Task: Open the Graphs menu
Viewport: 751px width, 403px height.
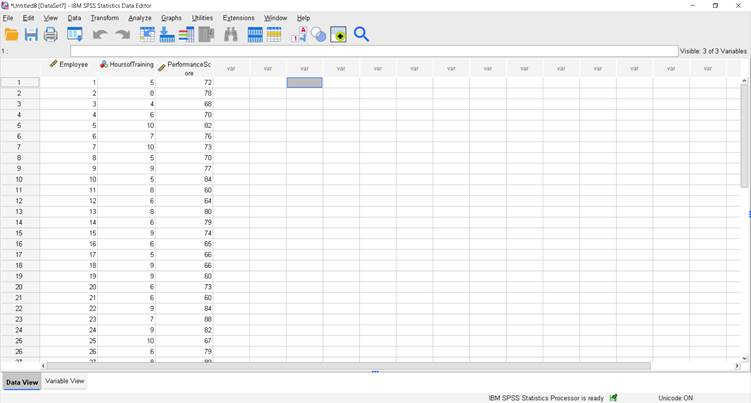Action: pyautogui.click(x=171, y=18)
